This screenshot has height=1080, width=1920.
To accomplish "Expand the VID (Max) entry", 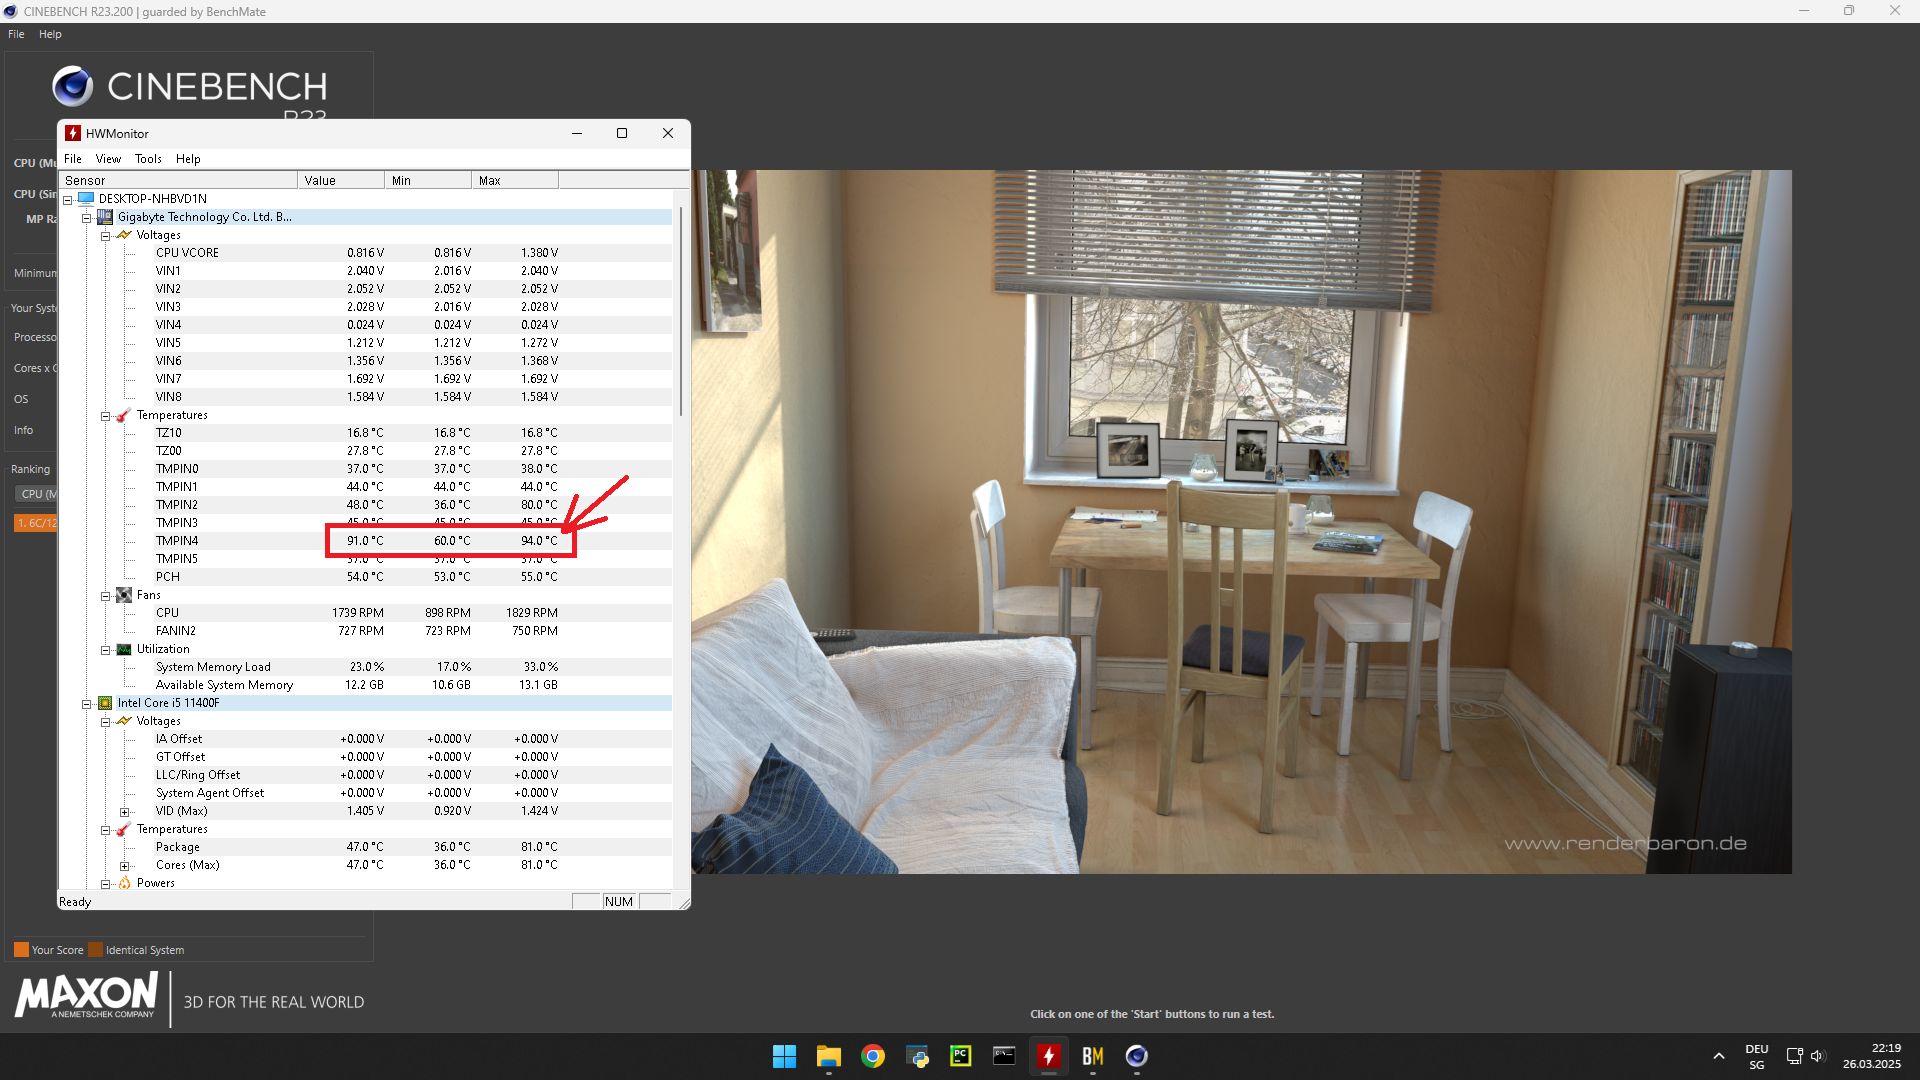I will [x=124, y=811].
